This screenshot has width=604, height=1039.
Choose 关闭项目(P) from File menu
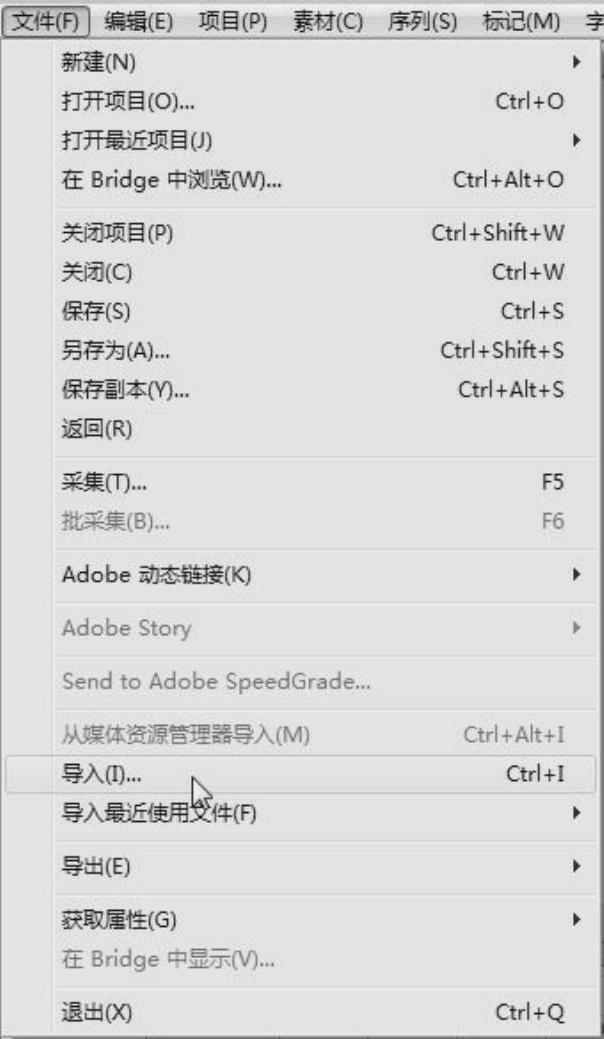click(117, 233)
